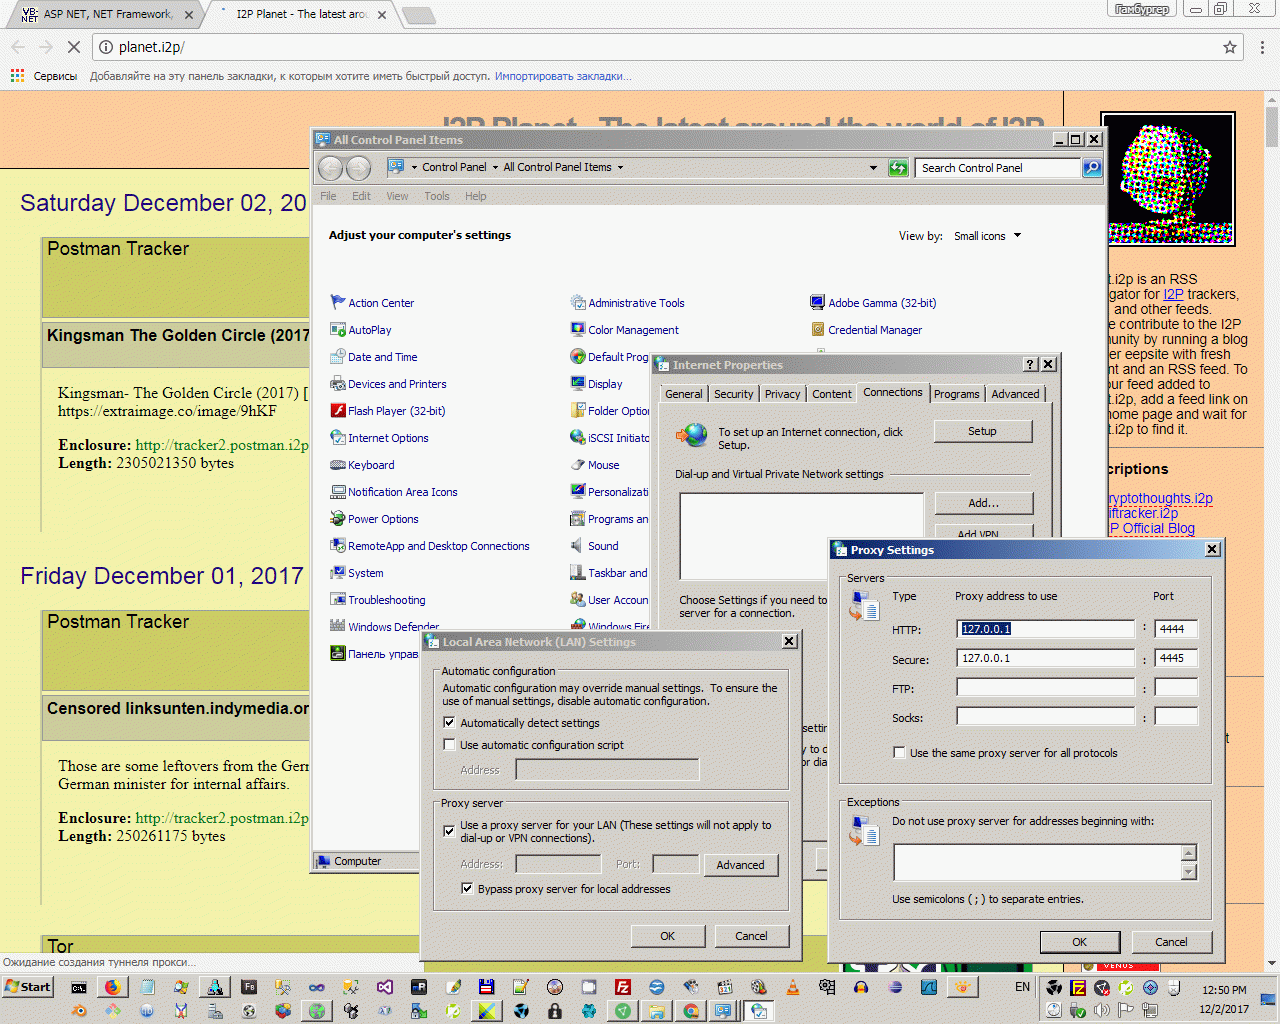Toggle 'Automatically detect settings' checkbox
1280x1024 pixels.
(x=449, y=723)
